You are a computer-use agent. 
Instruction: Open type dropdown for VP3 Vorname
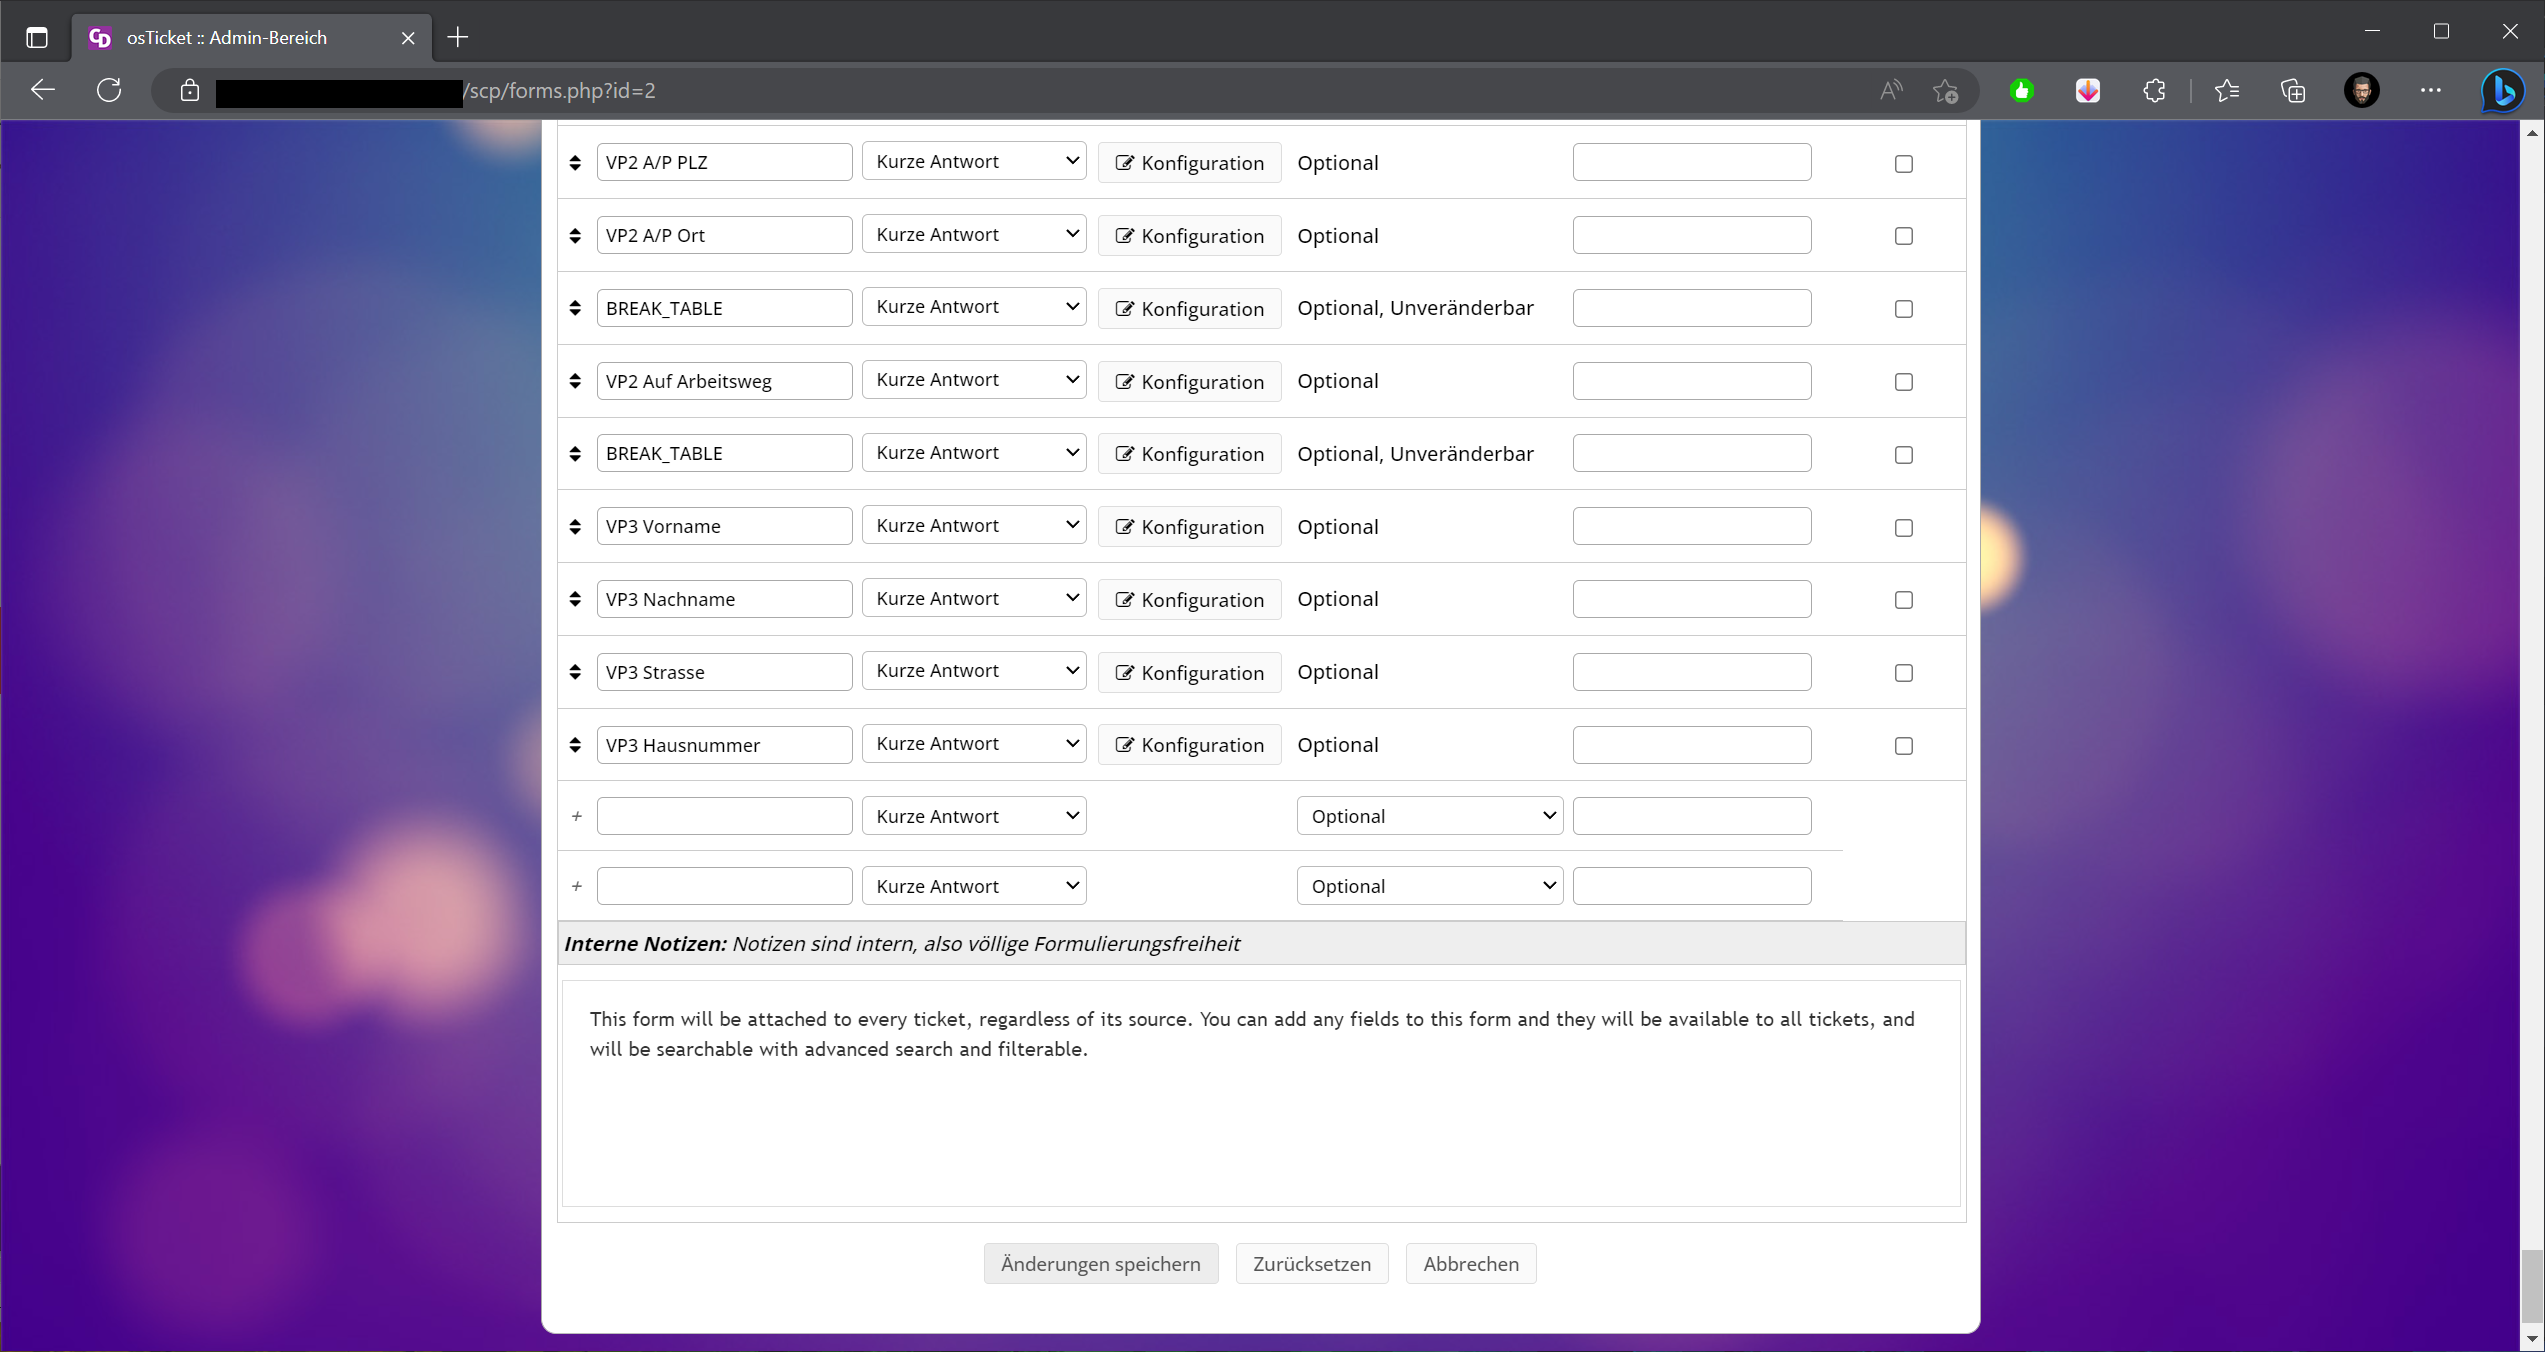[974, 525]
